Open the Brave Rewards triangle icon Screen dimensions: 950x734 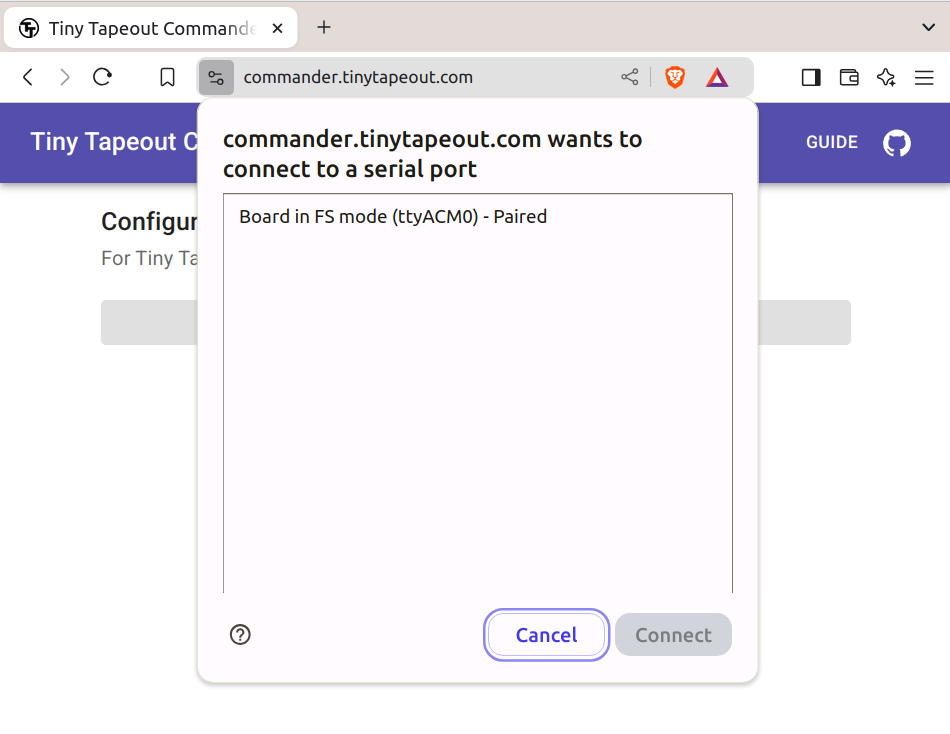(717, 77)
